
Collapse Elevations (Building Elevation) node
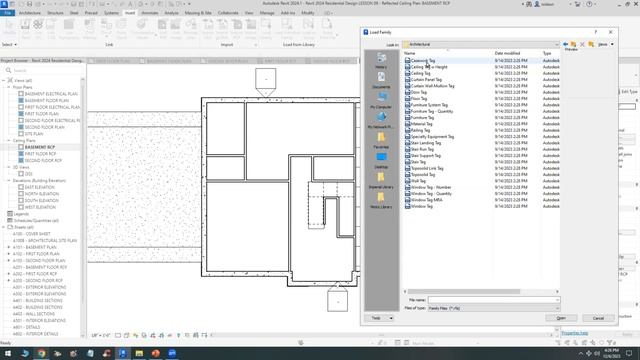(9, 180)
